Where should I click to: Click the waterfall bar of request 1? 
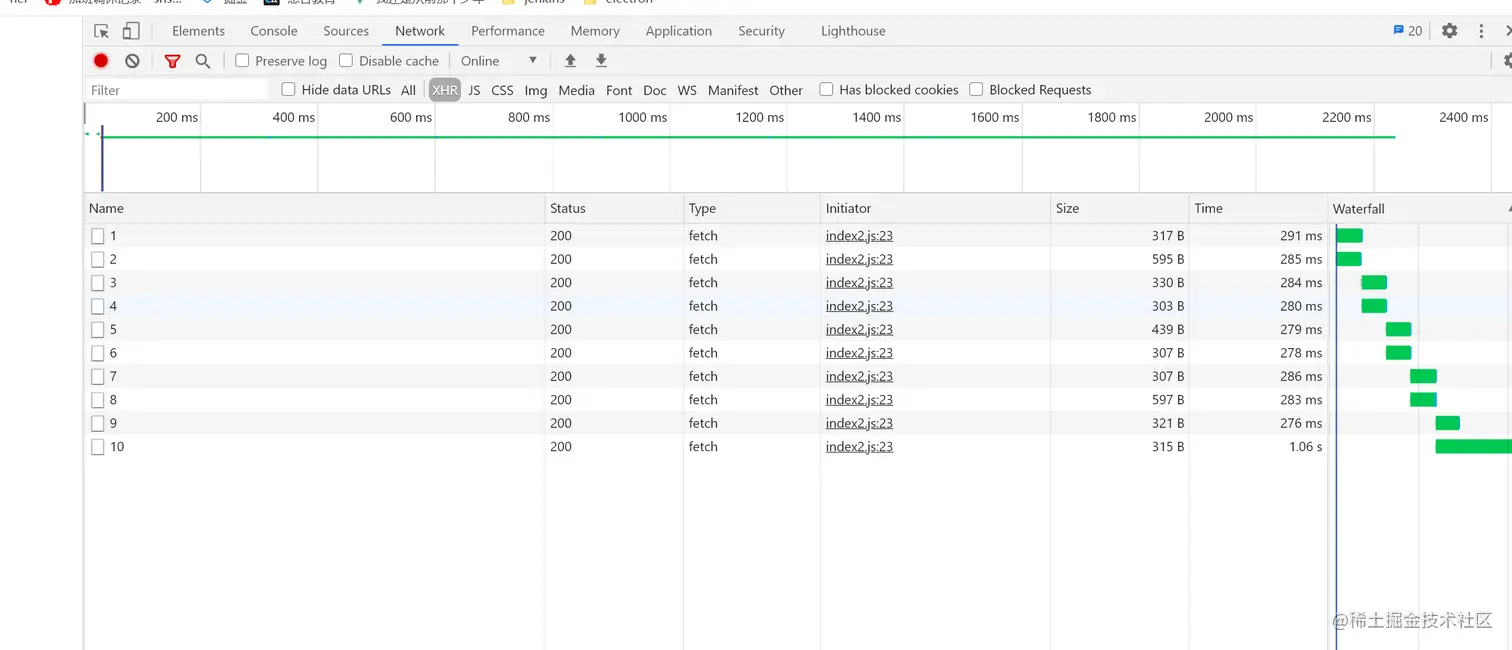point(1349,236)
